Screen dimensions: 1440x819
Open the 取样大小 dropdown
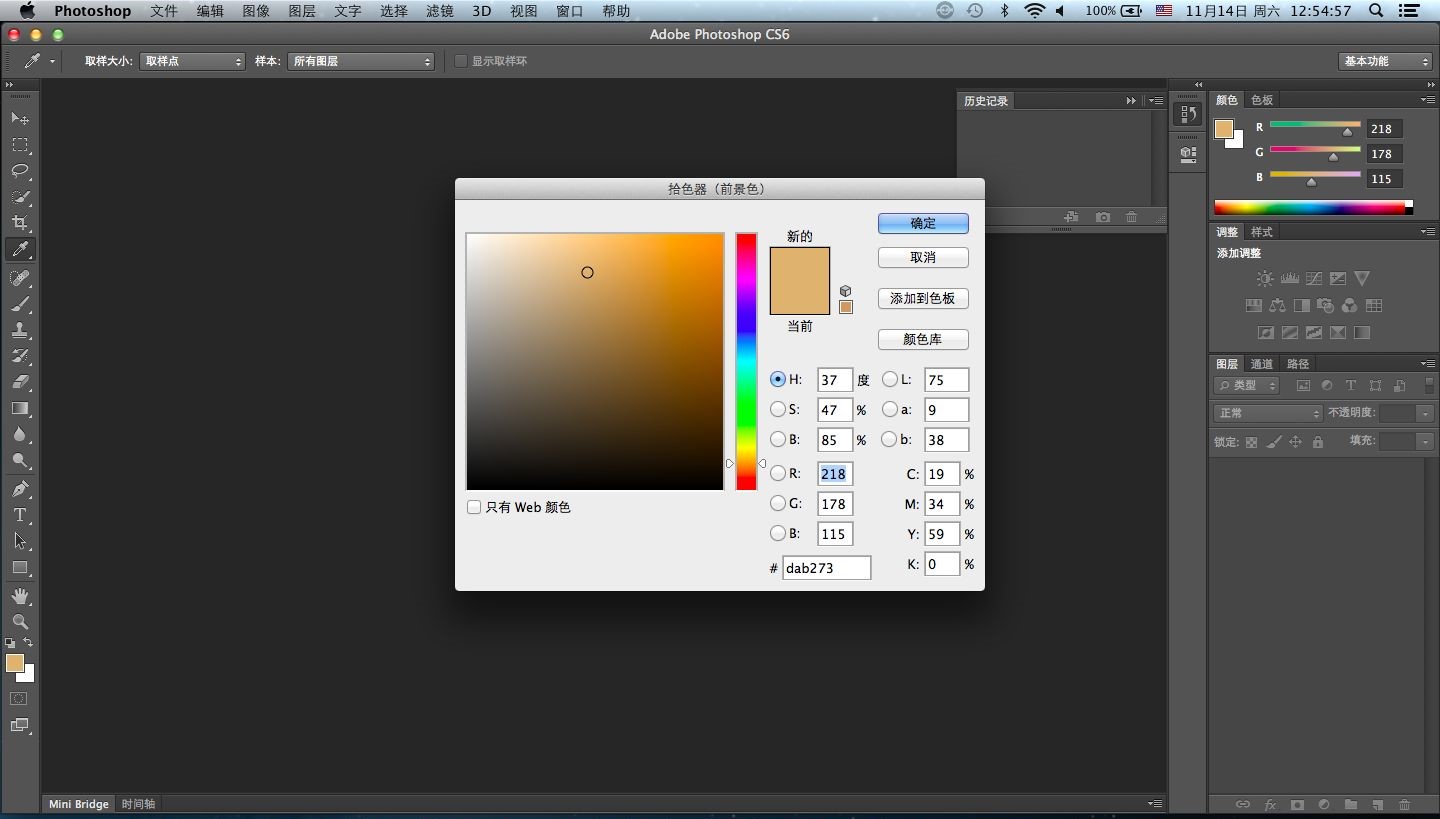click(192, 61)
